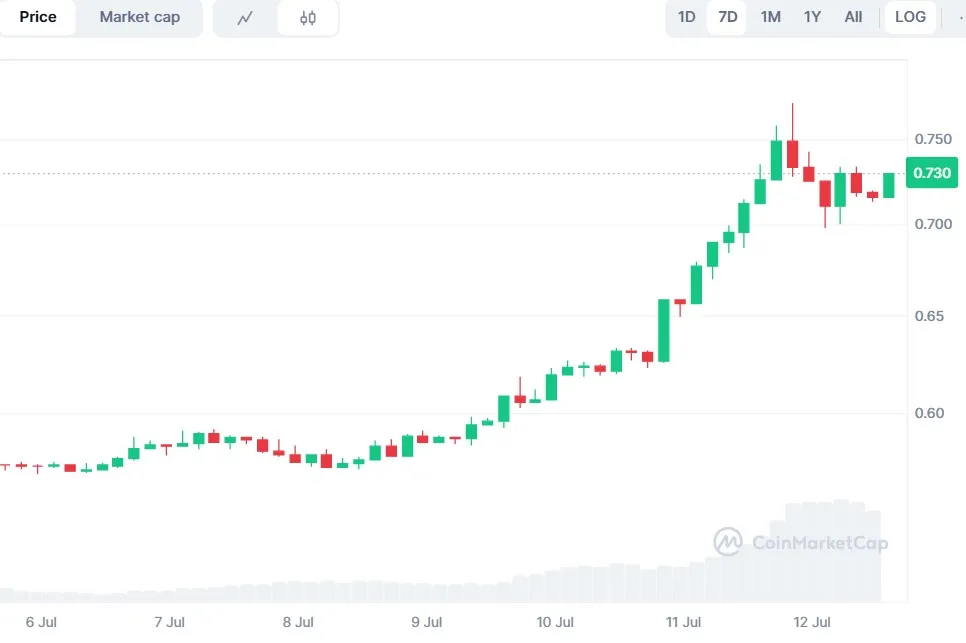Switch chart to All time range
The height and width of the screenshot is (643, 966).
point(853,17)
